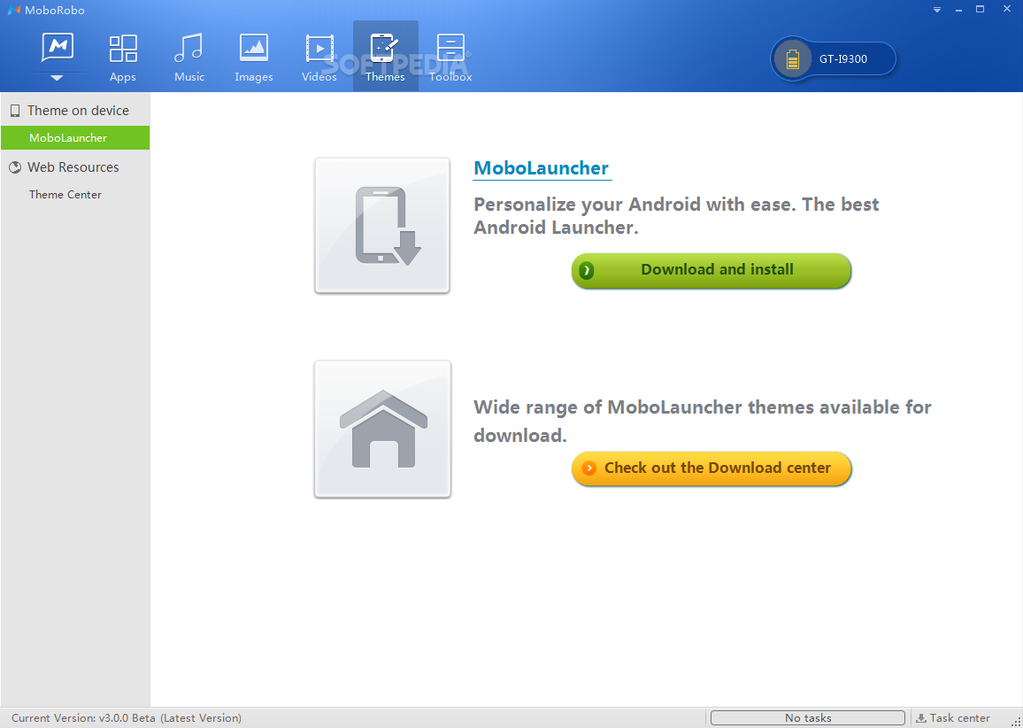
Task: Click the Download and install button
Action: [x=711, y=270]
